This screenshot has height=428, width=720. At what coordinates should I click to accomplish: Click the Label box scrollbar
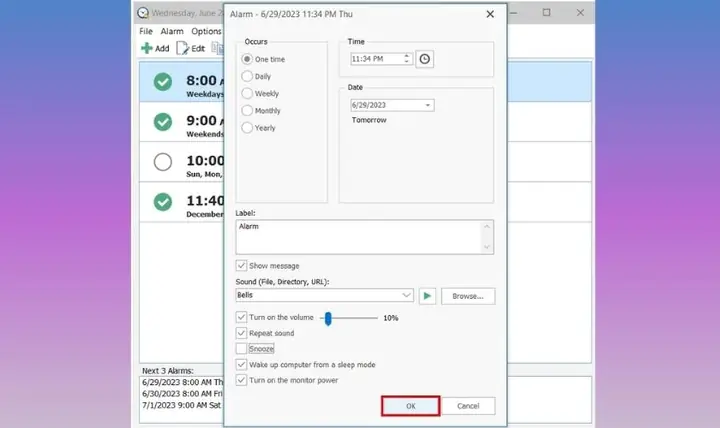pos(487,237)
